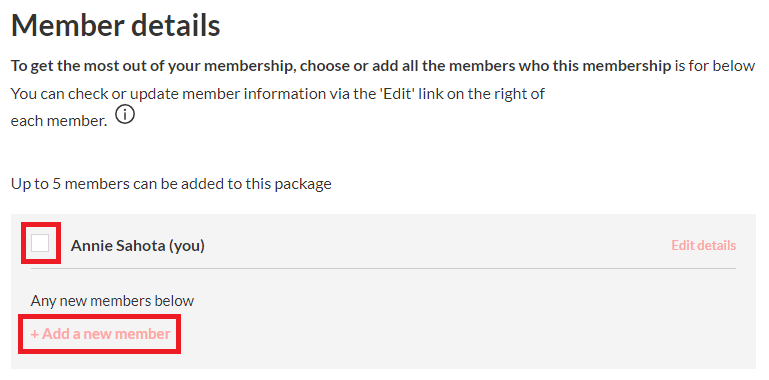This screenshot has width=769, height=380.
Task: Check the empty box in the member row
Action: pos(40,243)
